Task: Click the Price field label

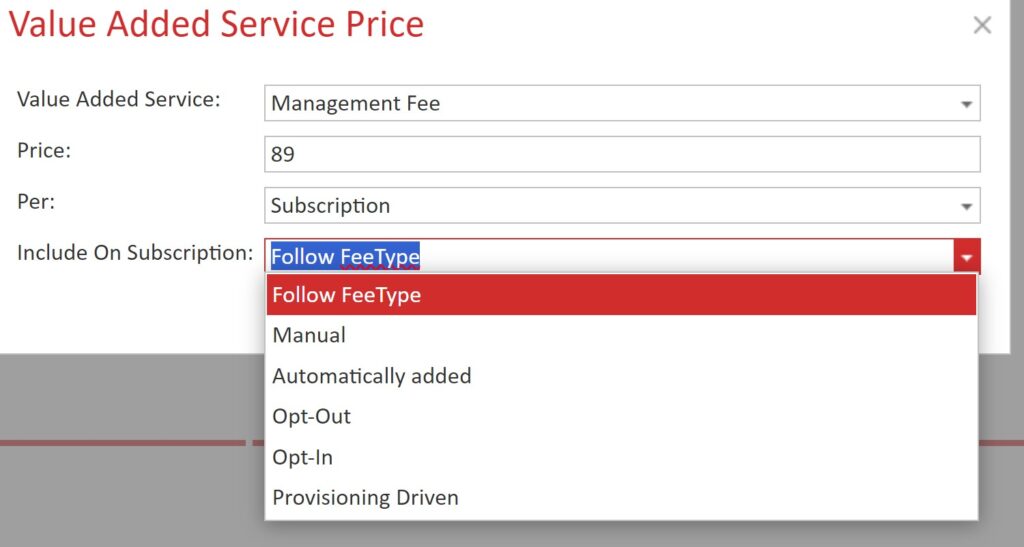Action: 44,151
